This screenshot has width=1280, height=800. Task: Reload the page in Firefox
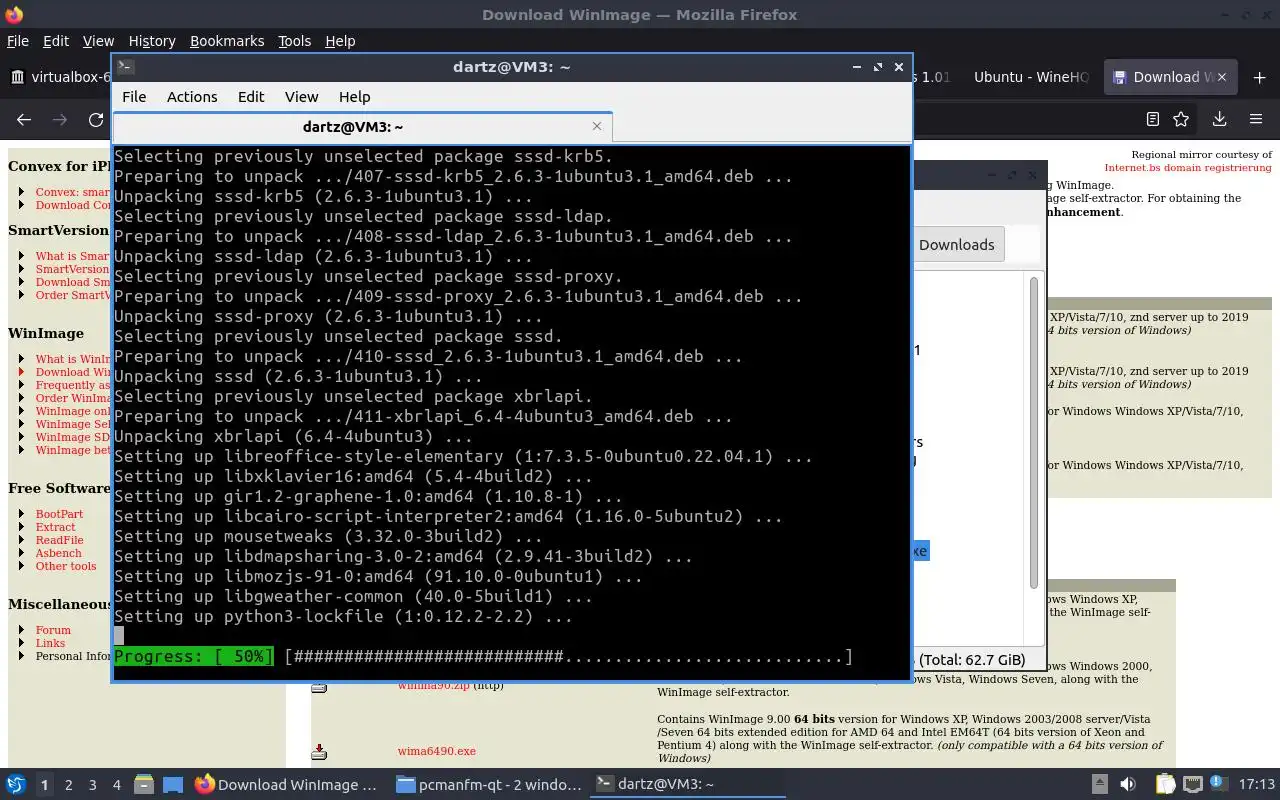click(x=96, y=119)
